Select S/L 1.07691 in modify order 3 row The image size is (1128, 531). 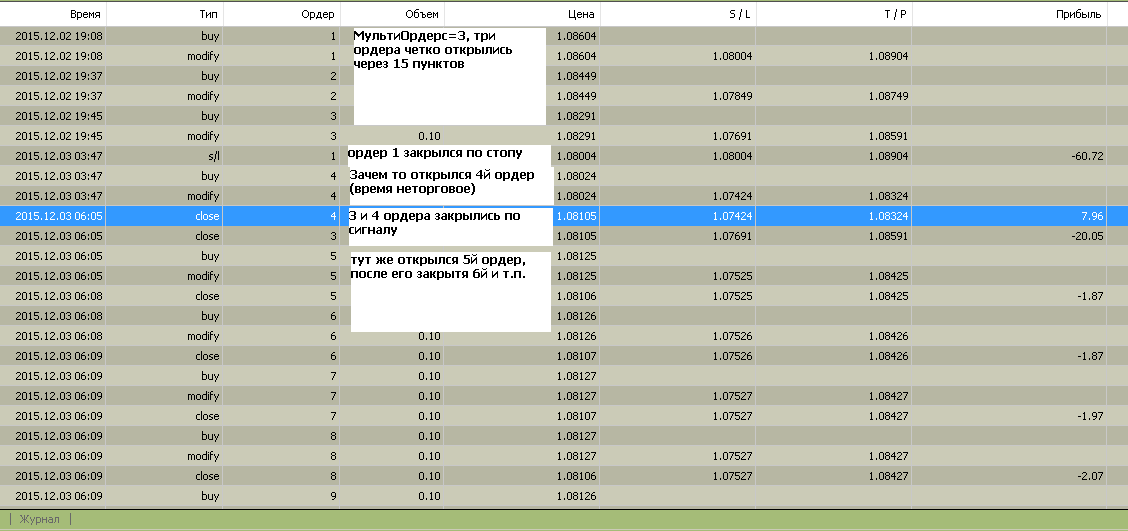pos(734,136)
